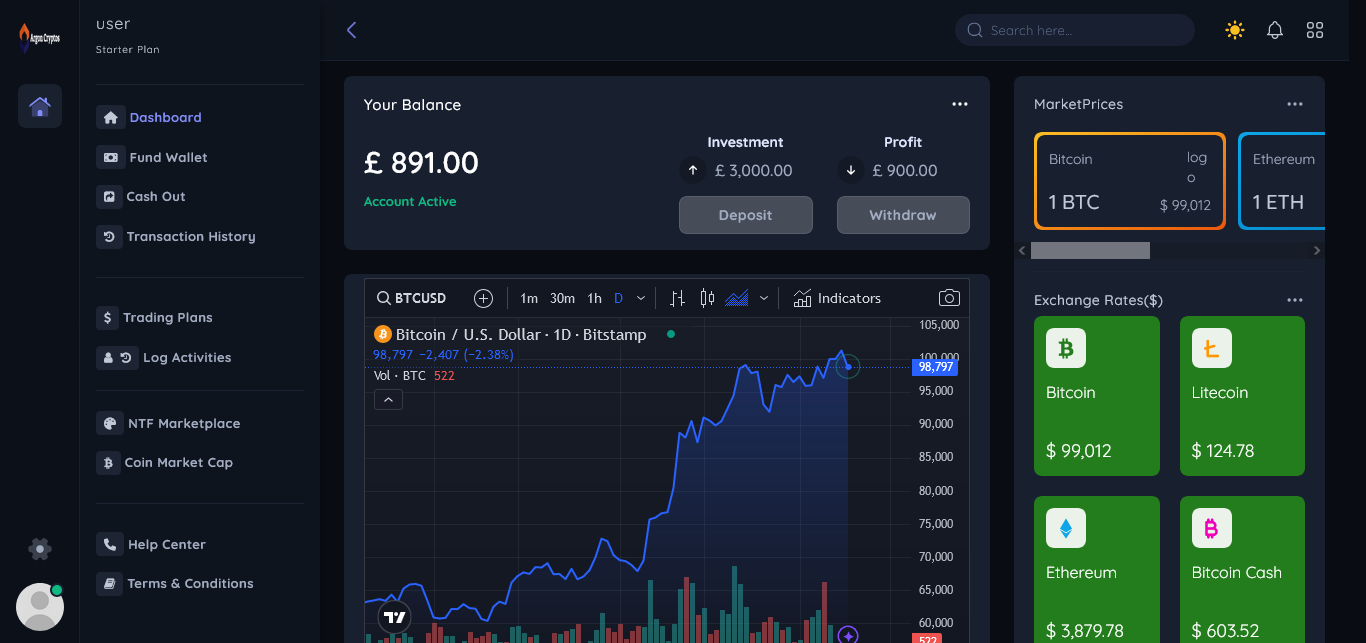Screen dimensions: 1366x643
Task: Click the MarketPrices horizontal scrollbar
Action: pyautogui.click(x=1090, y=251)
